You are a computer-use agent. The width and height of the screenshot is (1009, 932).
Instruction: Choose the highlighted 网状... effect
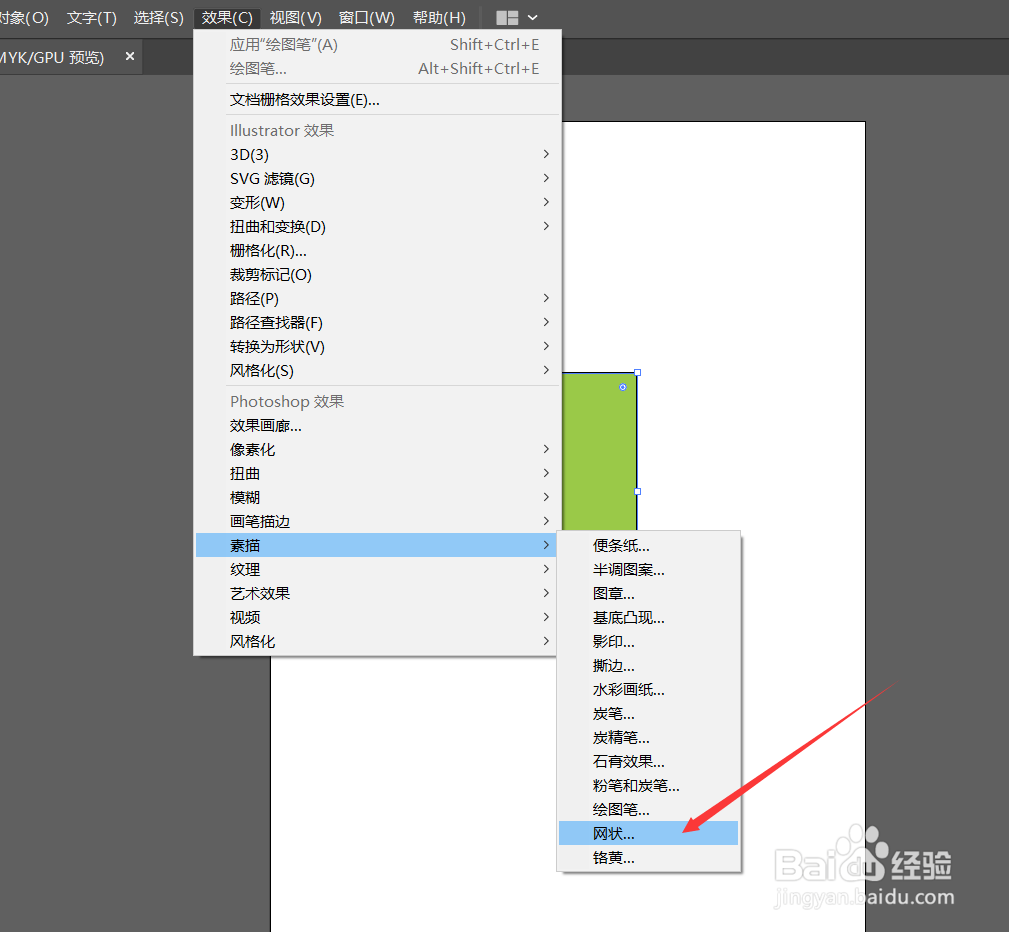click(649, 834)
